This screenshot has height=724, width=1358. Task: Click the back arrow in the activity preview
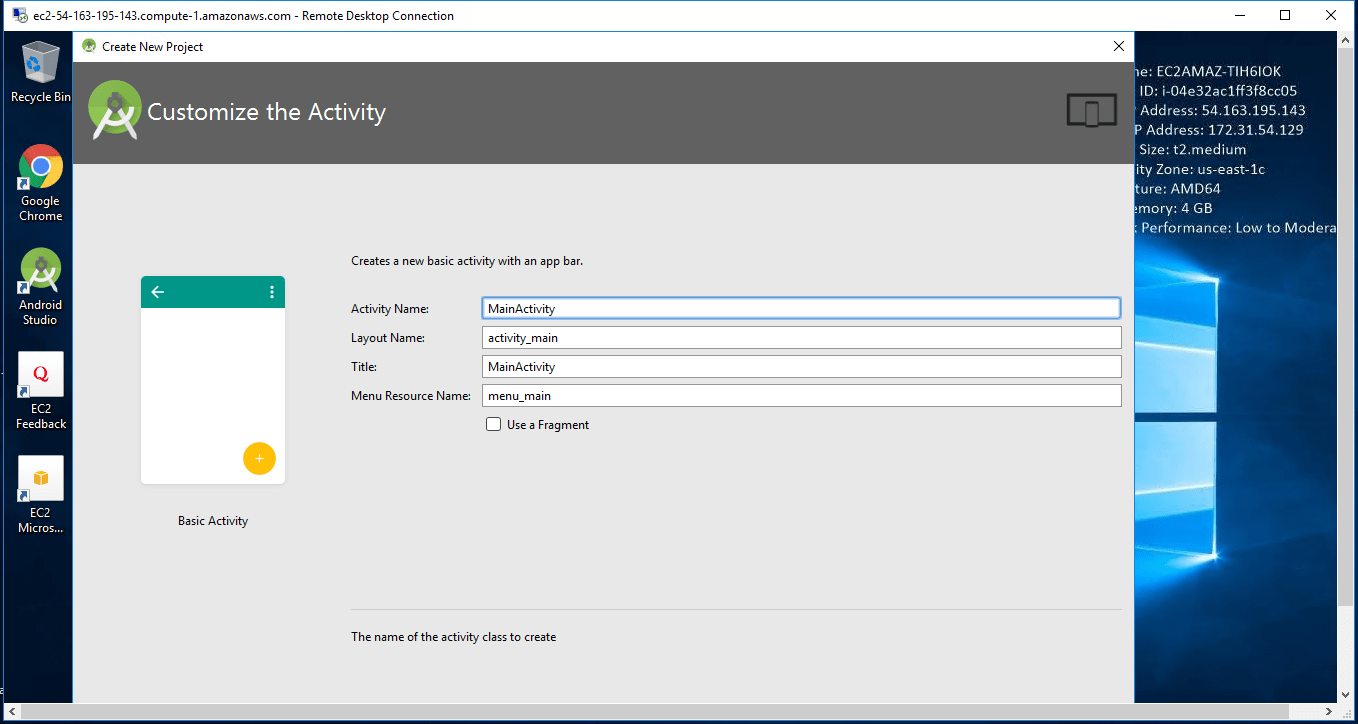click(158, 292)
